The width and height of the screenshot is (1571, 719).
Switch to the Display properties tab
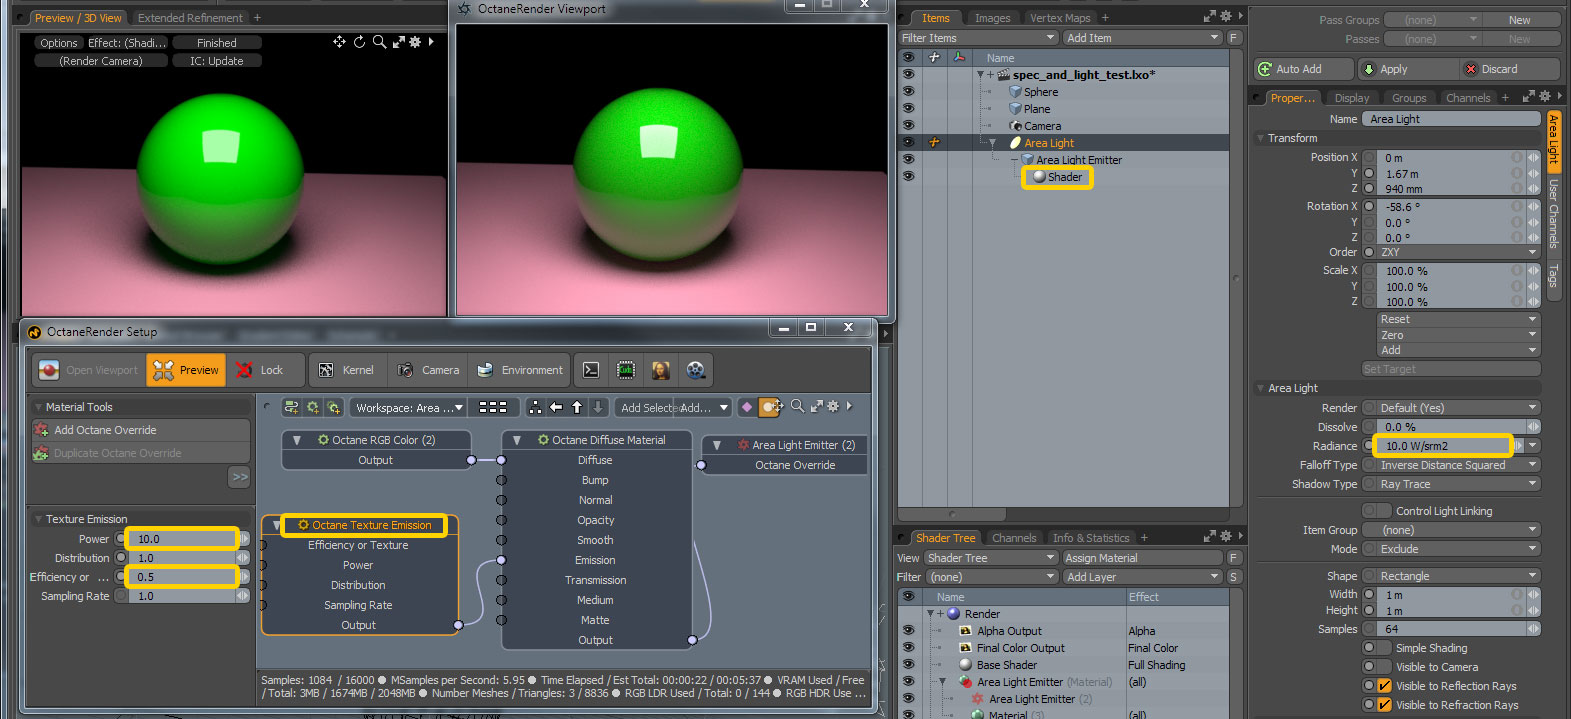pyautogui.click(x=1352, y=98)
